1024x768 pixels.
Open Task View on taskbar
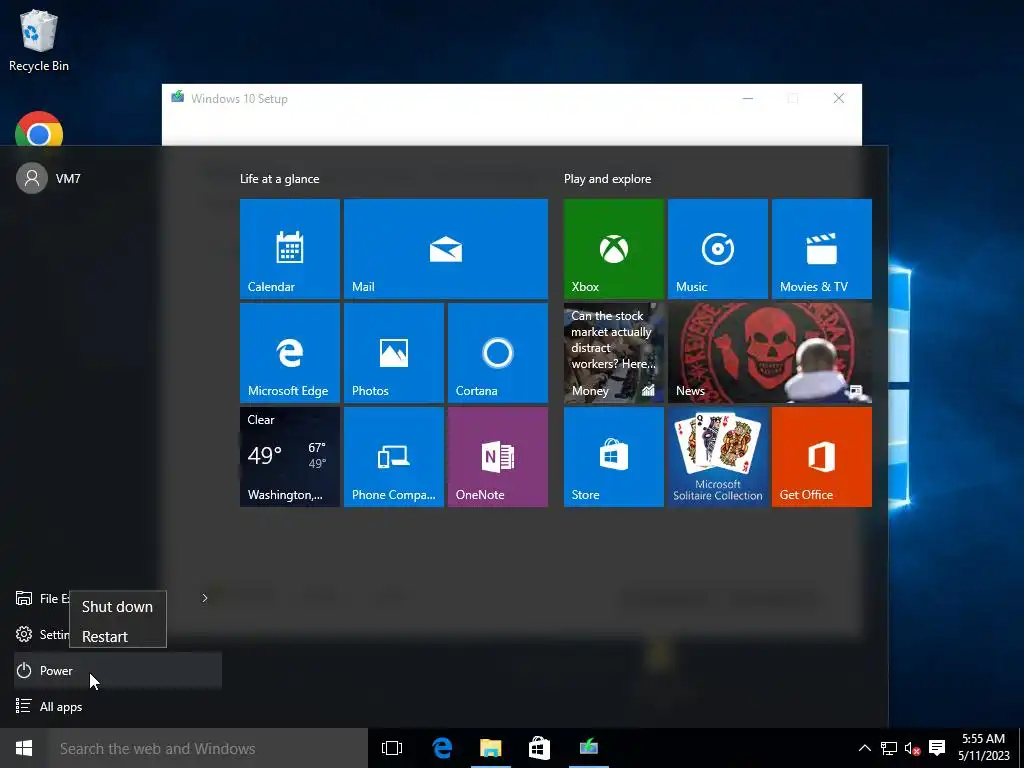pyautogui.click(x=392, y=748)
